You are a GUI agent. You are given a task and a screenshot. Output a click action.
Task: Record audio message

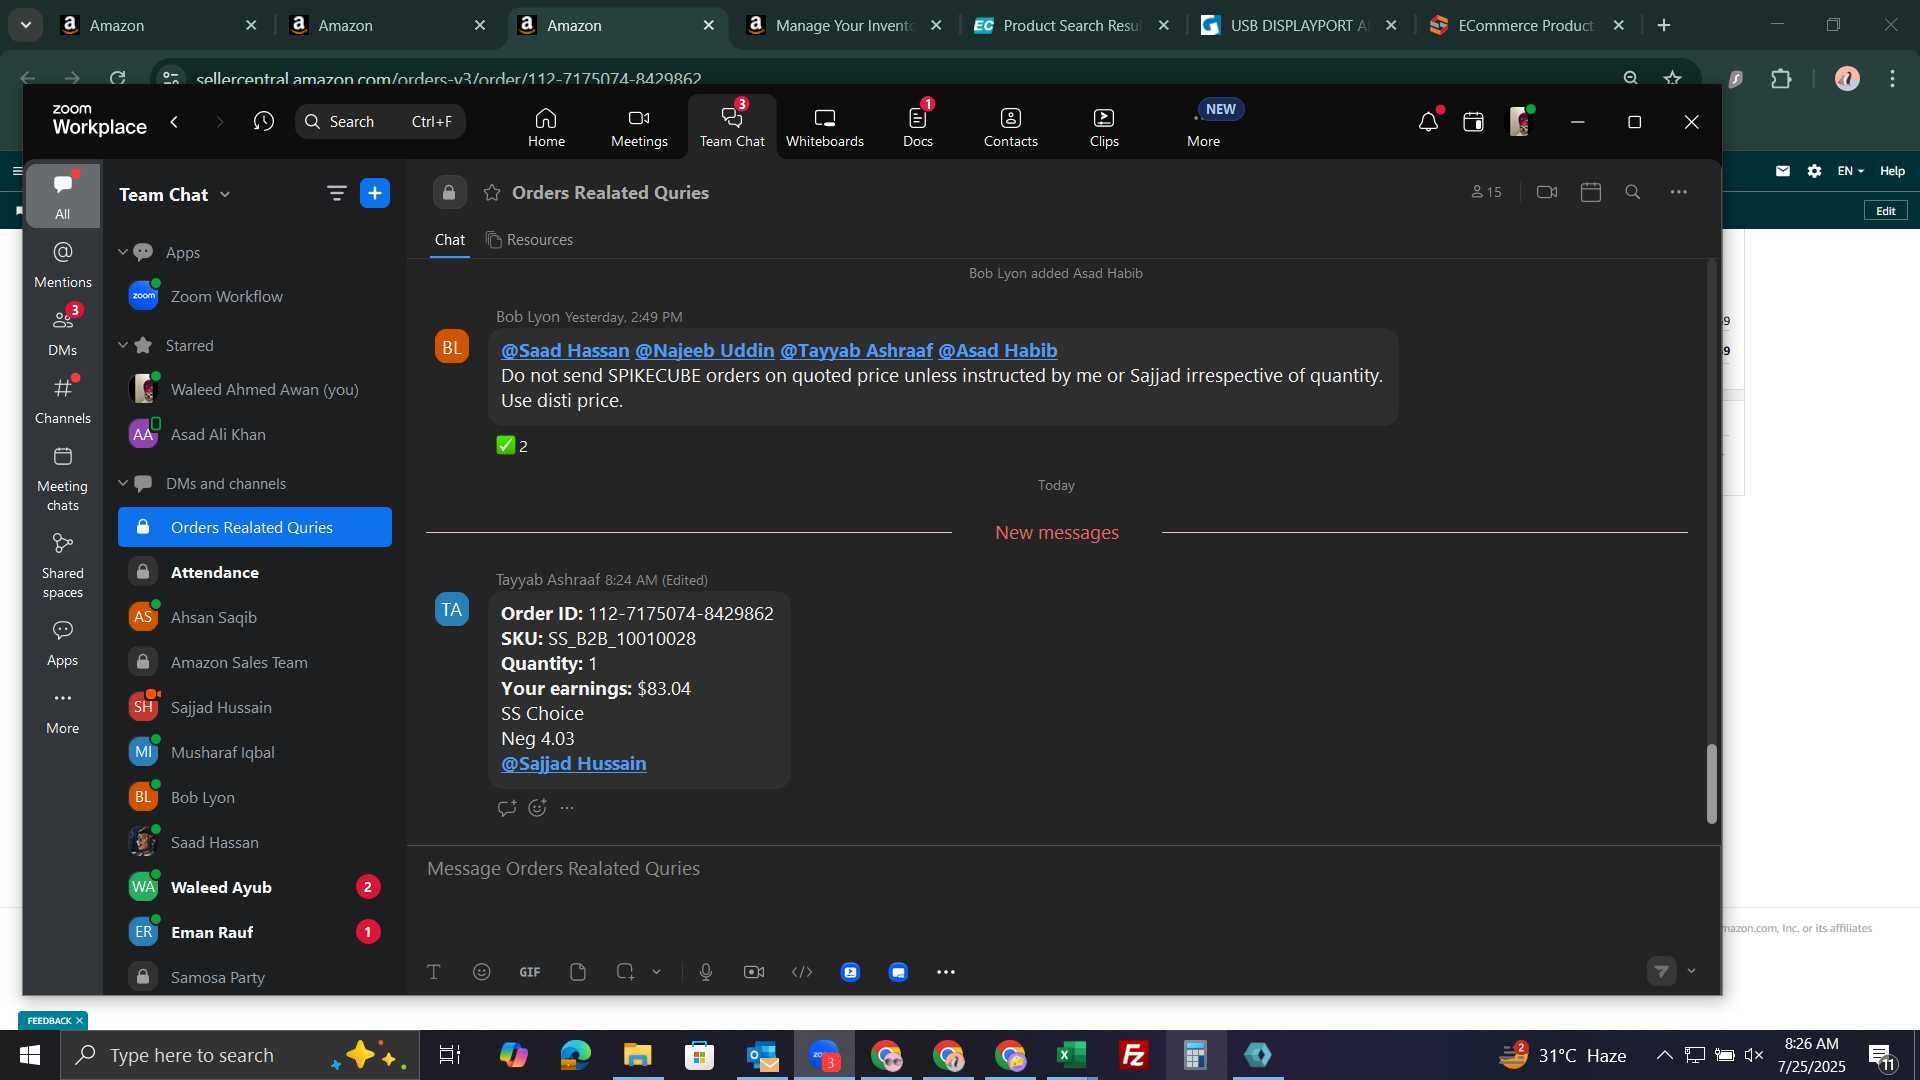coord(706,972)
